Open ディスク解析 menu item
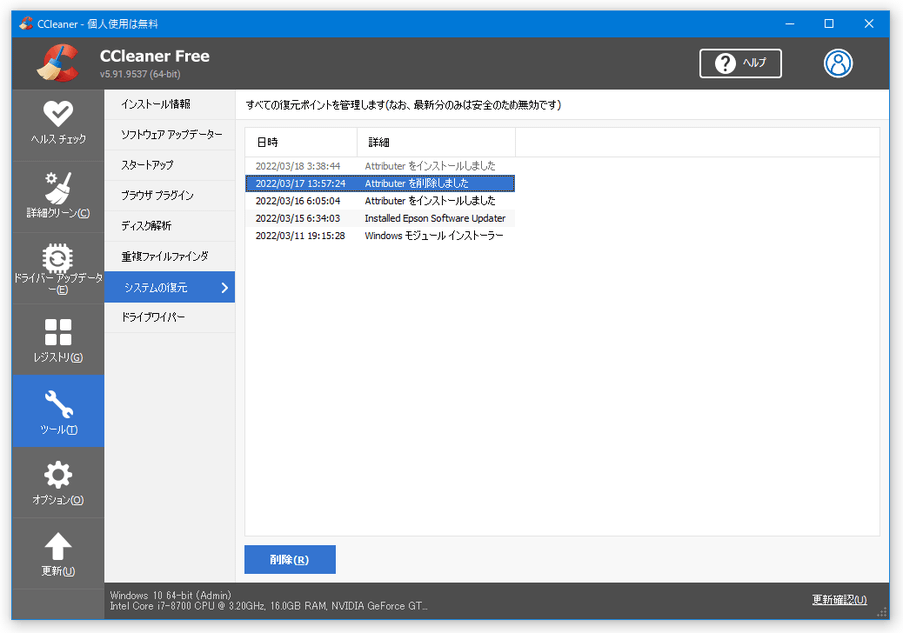903x633 pixels. point(170,226)
